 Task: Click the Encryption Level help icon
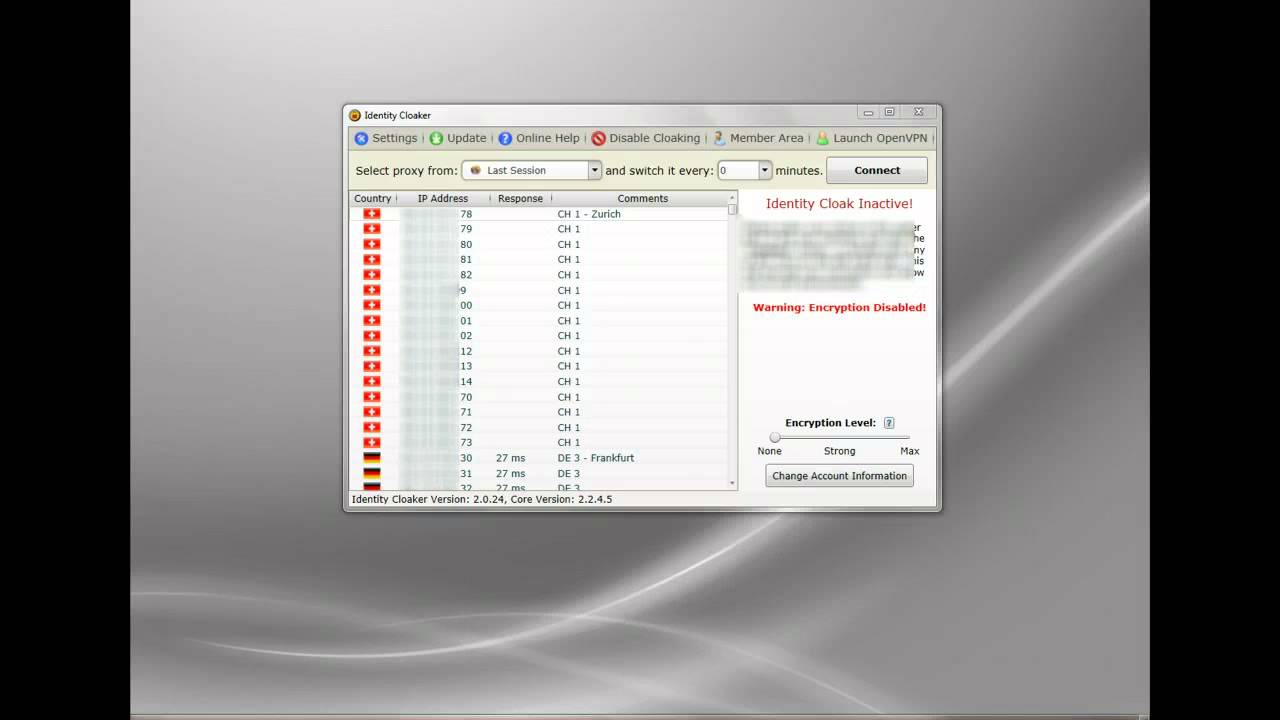click(889, 423)
